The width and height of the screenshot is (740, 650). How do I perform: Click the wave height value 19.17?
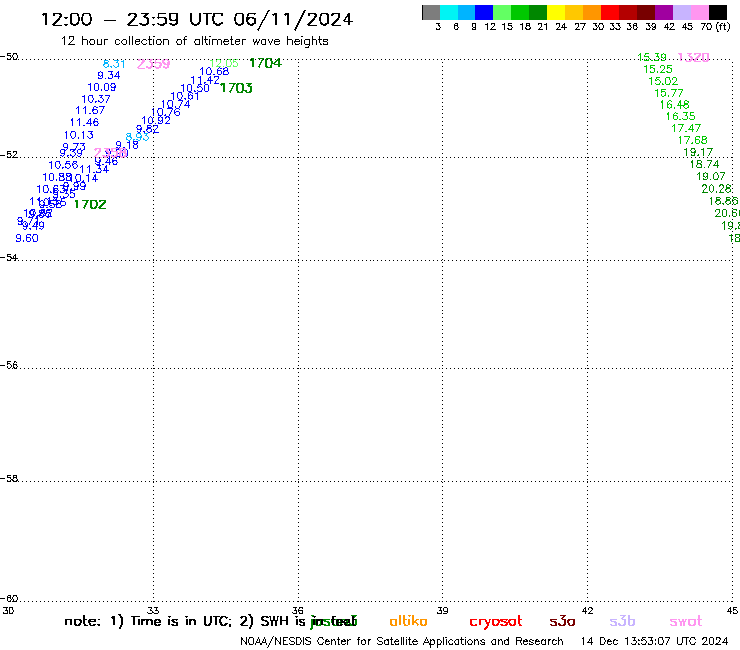click(698, 152)
